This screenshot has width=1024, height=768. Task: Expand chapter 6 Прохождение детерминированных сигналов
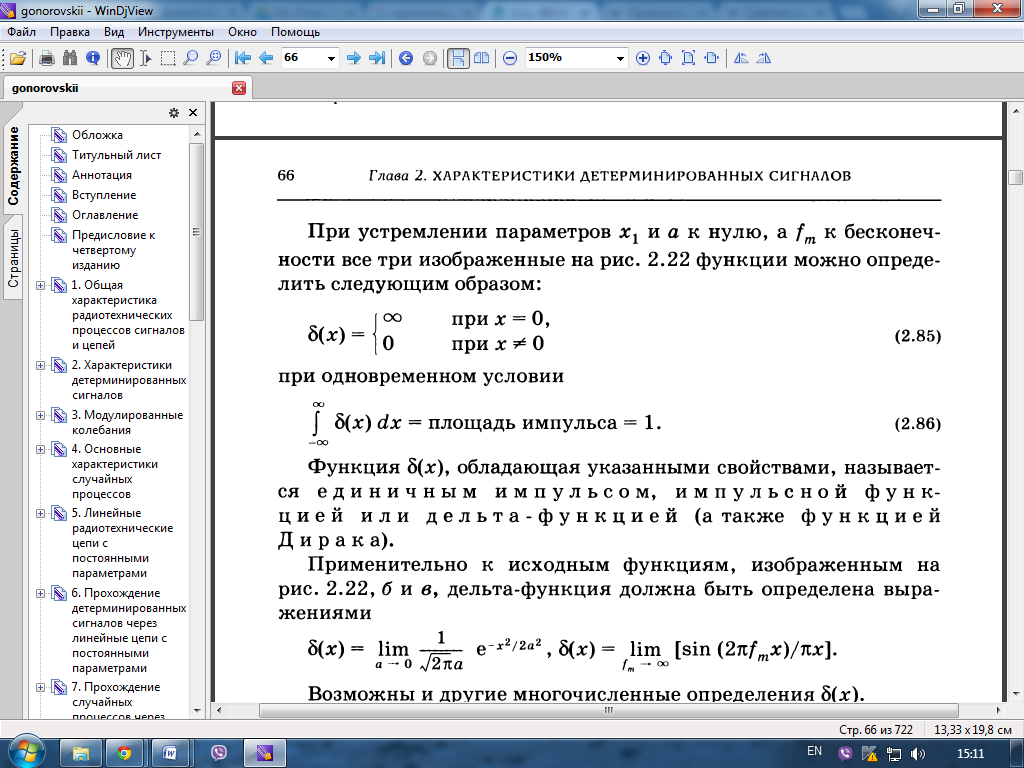(x=40, y=594)
